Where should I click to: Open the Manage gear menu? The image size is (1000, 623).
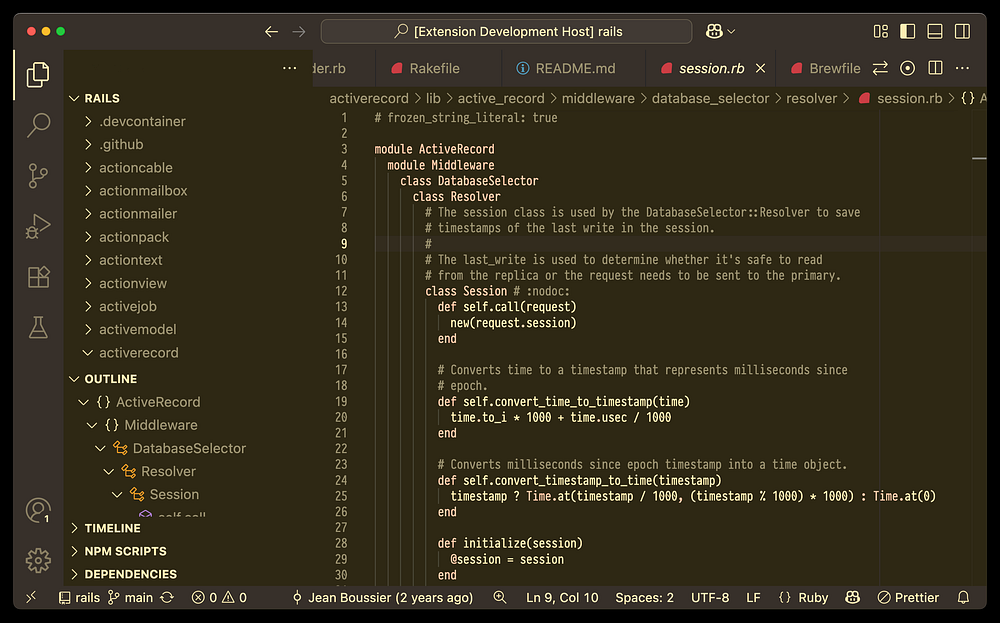[38, 559]
